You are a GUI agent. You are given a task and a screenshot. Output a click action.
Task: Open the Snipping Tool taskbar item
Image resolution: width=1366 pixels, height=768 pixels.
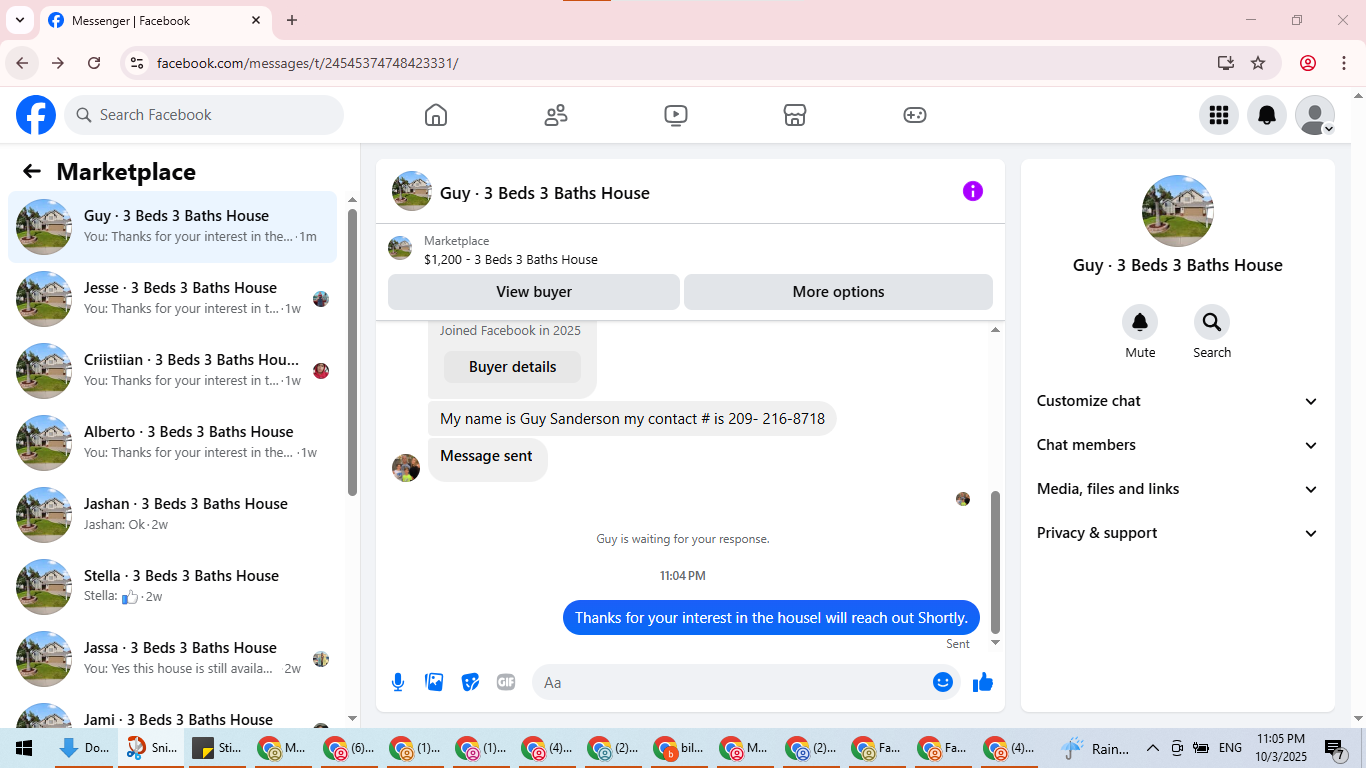click(x=150, y=748)
